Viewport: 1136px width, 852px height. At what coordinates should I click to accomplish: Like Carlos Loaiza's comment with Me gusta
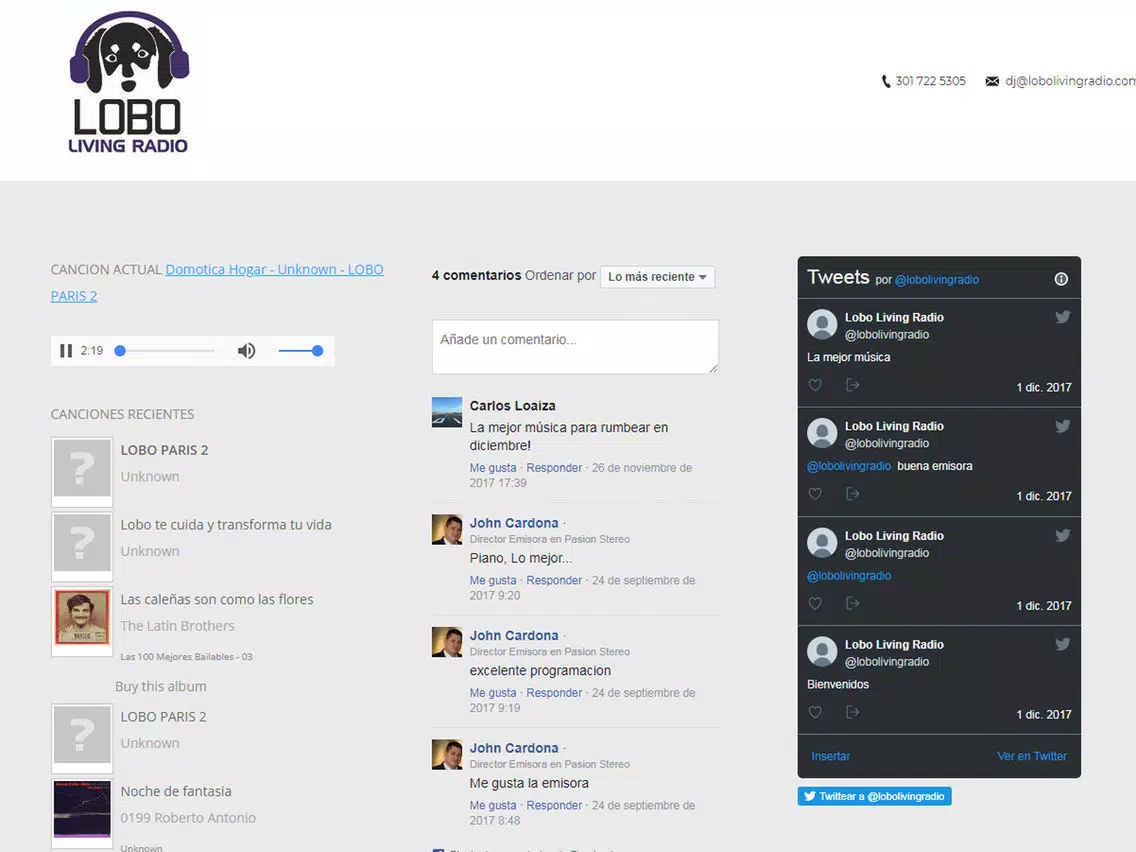point(493,468)
